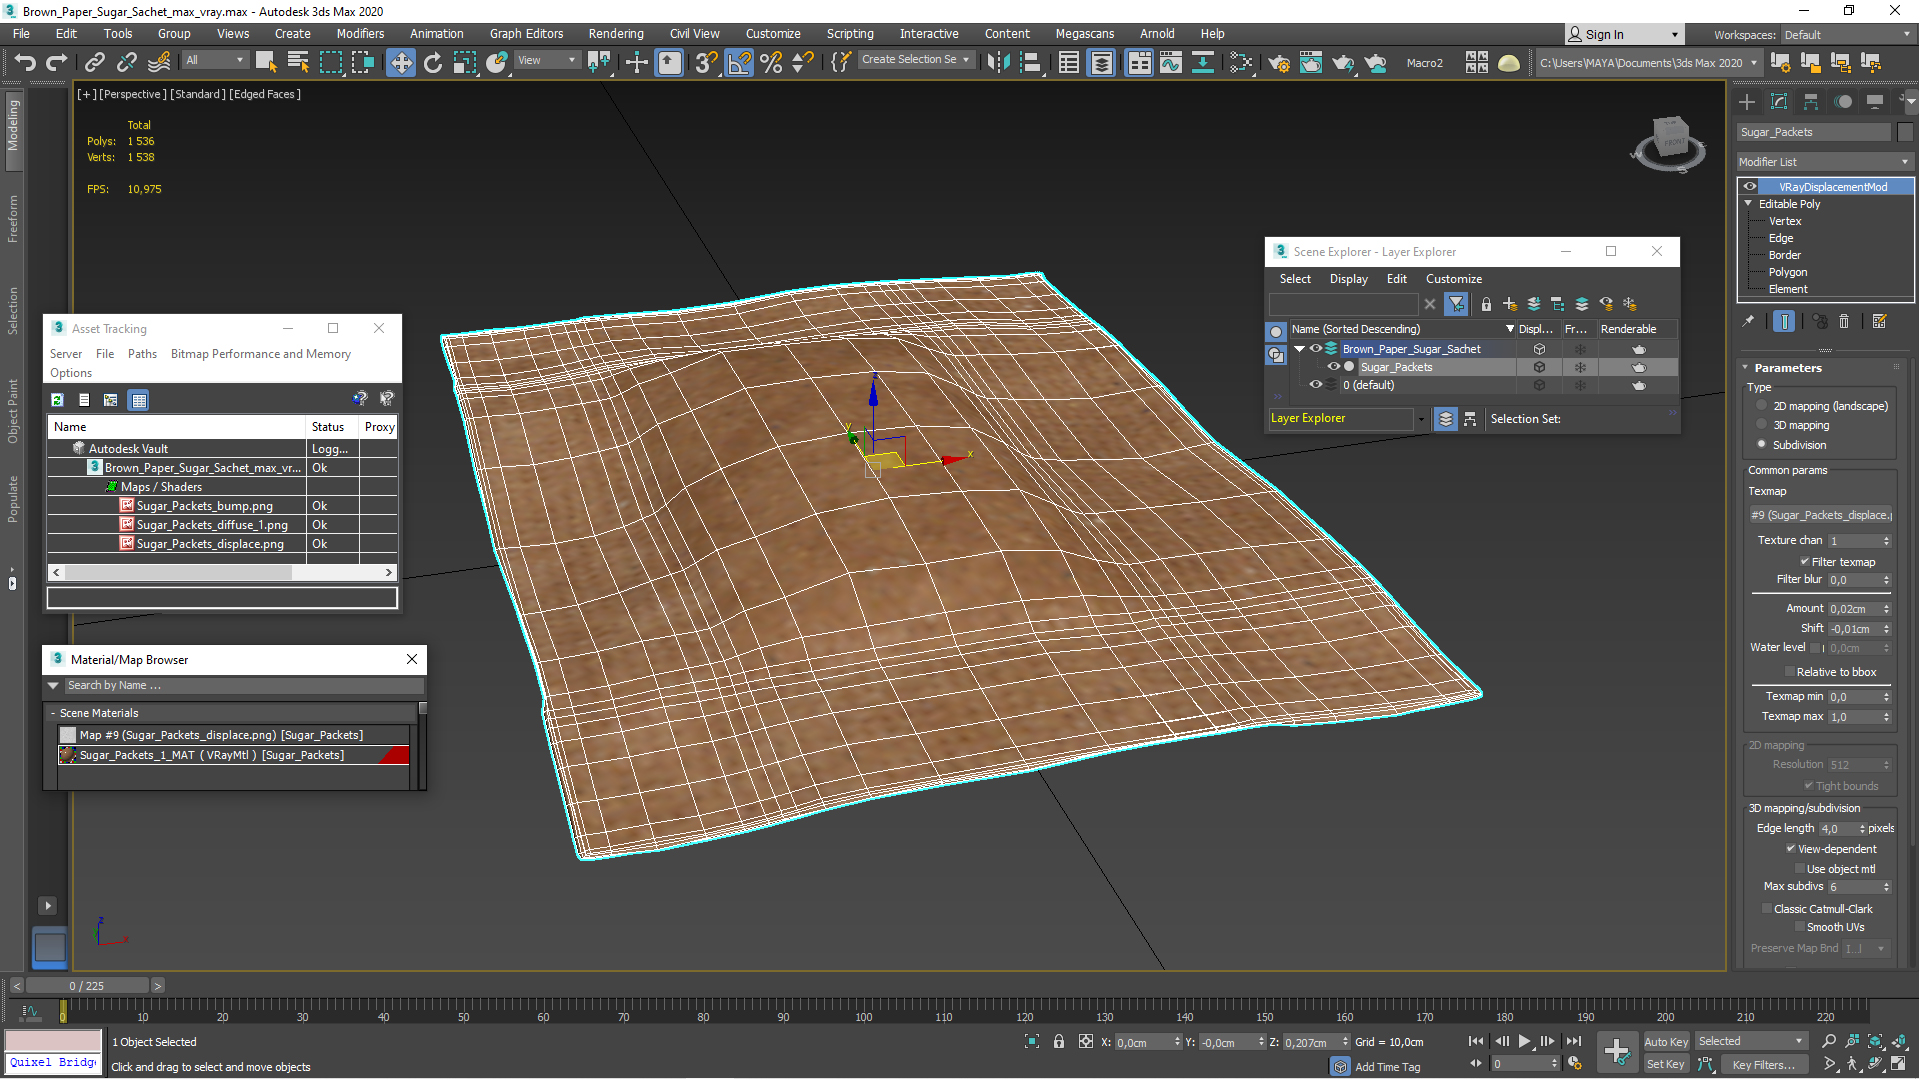The image size is (1920, 1080).
Task: Toggle View-dependent checkbox
Action: (x=1791, y=849)
